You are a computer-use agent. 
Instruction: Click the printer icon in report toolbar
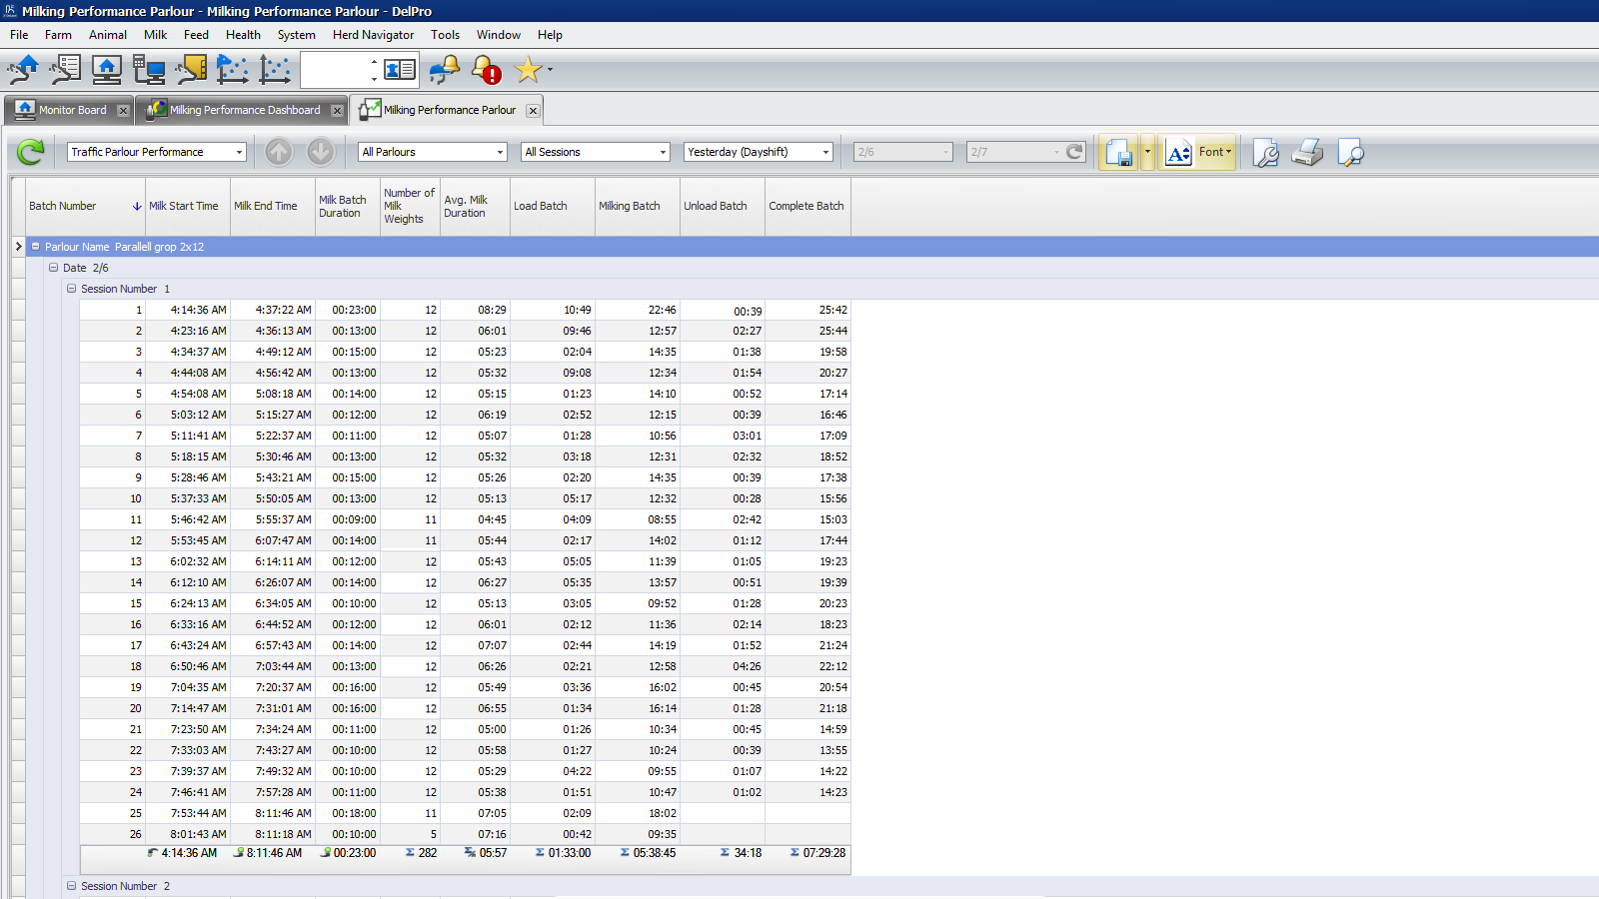point(1307,152)
